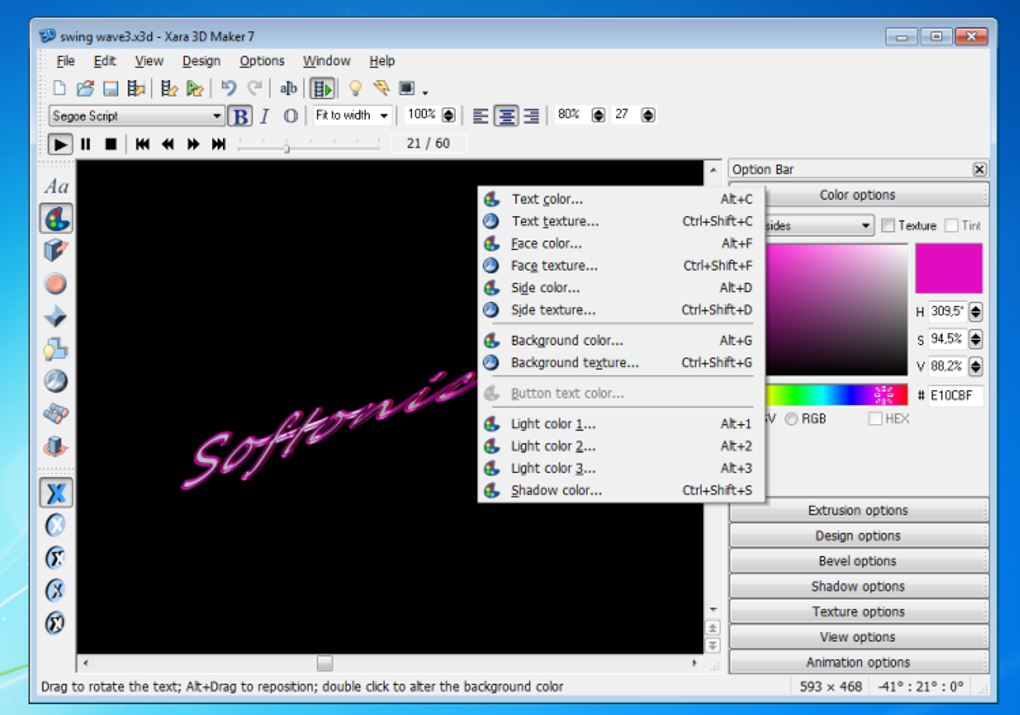This screenshot has height=715, width=1020.
Task: Open the Window menu
Action: coord(326,61)
